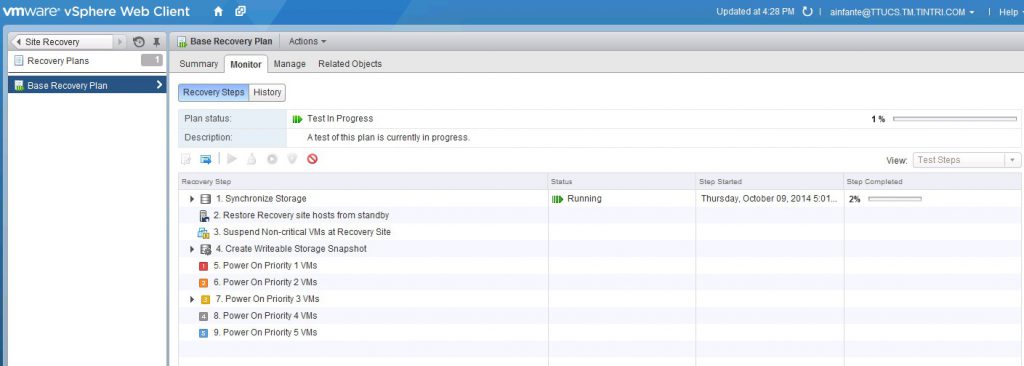This screenshot has height=366, width=1024.
Task: Click the grey cleanup broom icon
Action: pyautogui.click(x=252, y=159)
